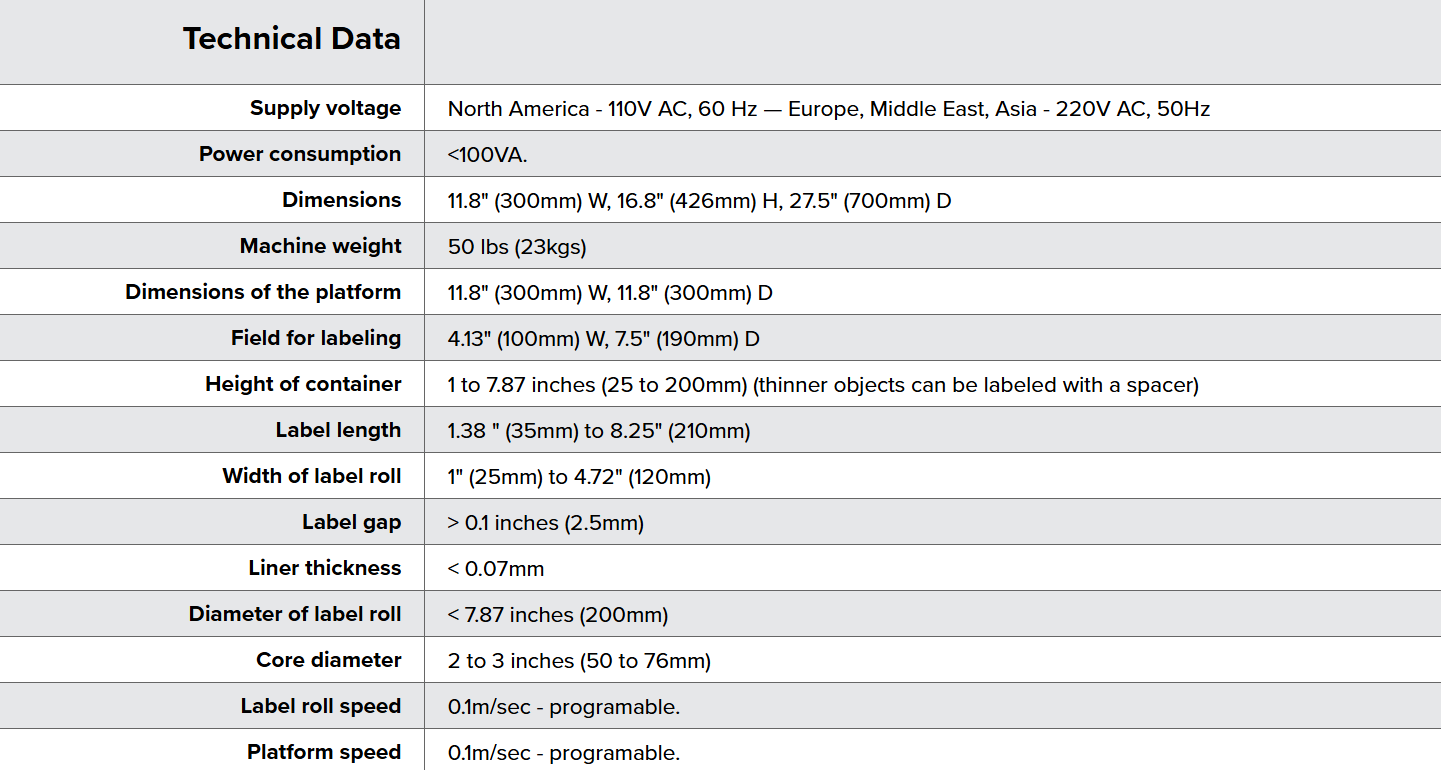Click the Diameter of label roll label

(295, 614)
